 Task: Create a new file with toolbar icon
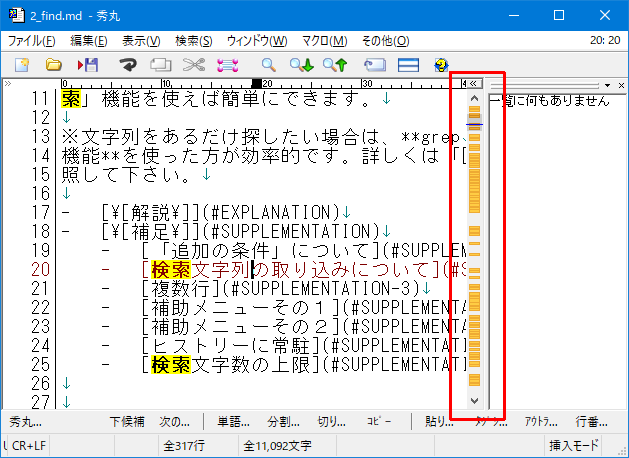[x=22, y=65]
